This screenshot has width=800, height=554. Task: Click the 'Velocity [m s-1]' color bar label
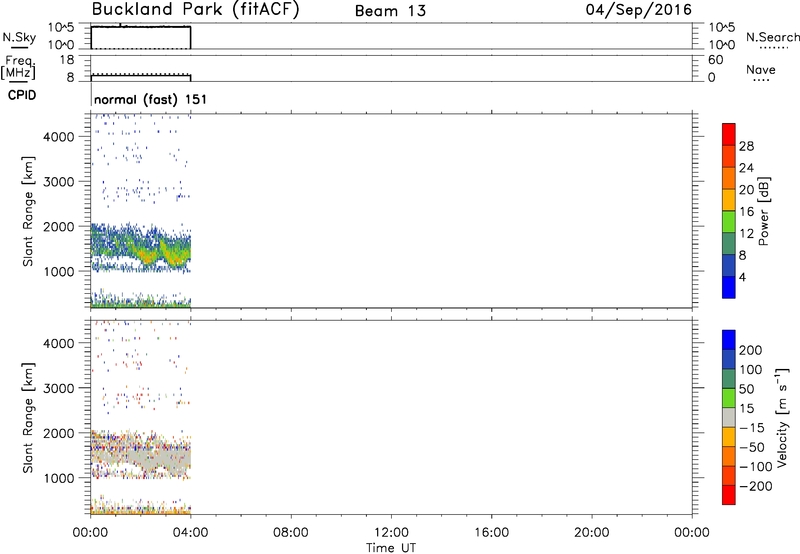782,418
